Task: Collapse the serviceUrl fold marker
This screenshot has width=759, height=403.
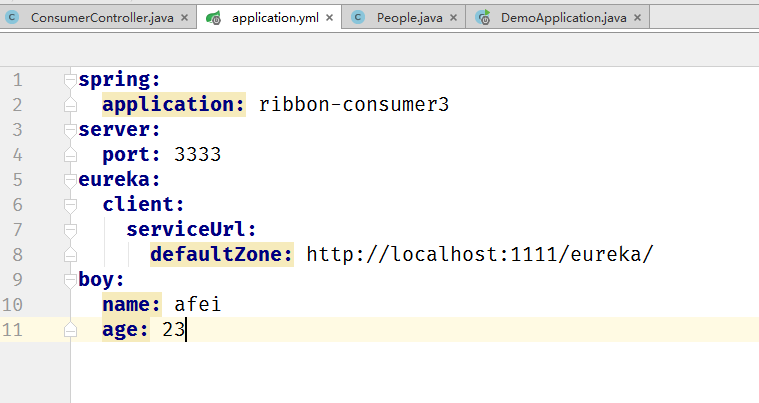Action: 70,230
